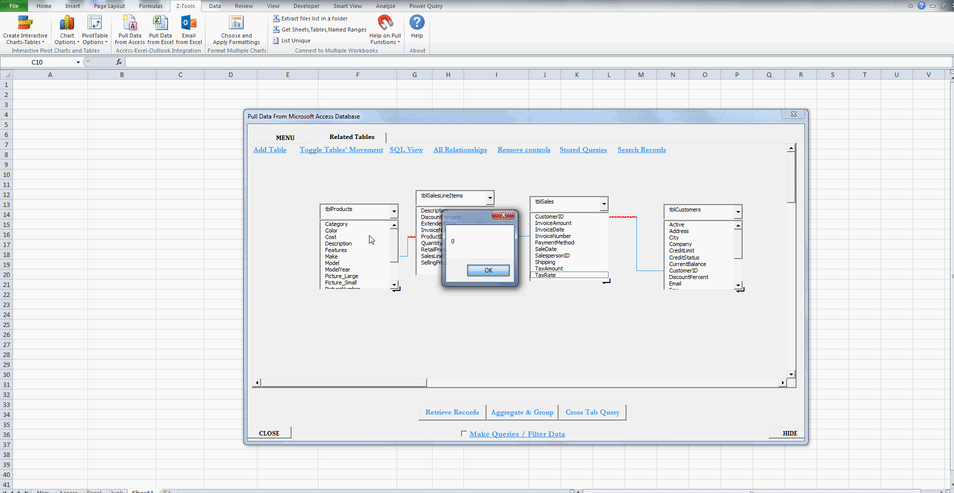Select the Category field in tblProducts

coord(336,224)
